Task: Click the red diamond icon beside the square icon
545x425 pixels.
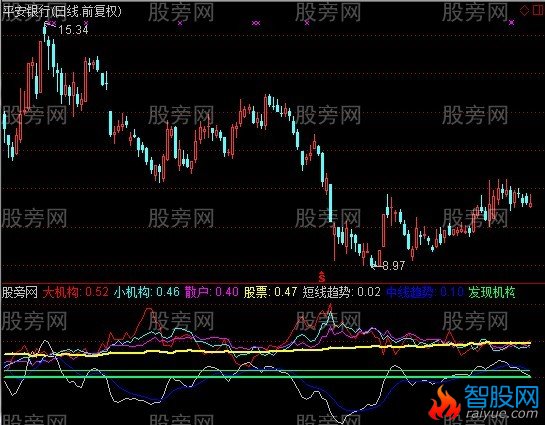Action: 524,10
